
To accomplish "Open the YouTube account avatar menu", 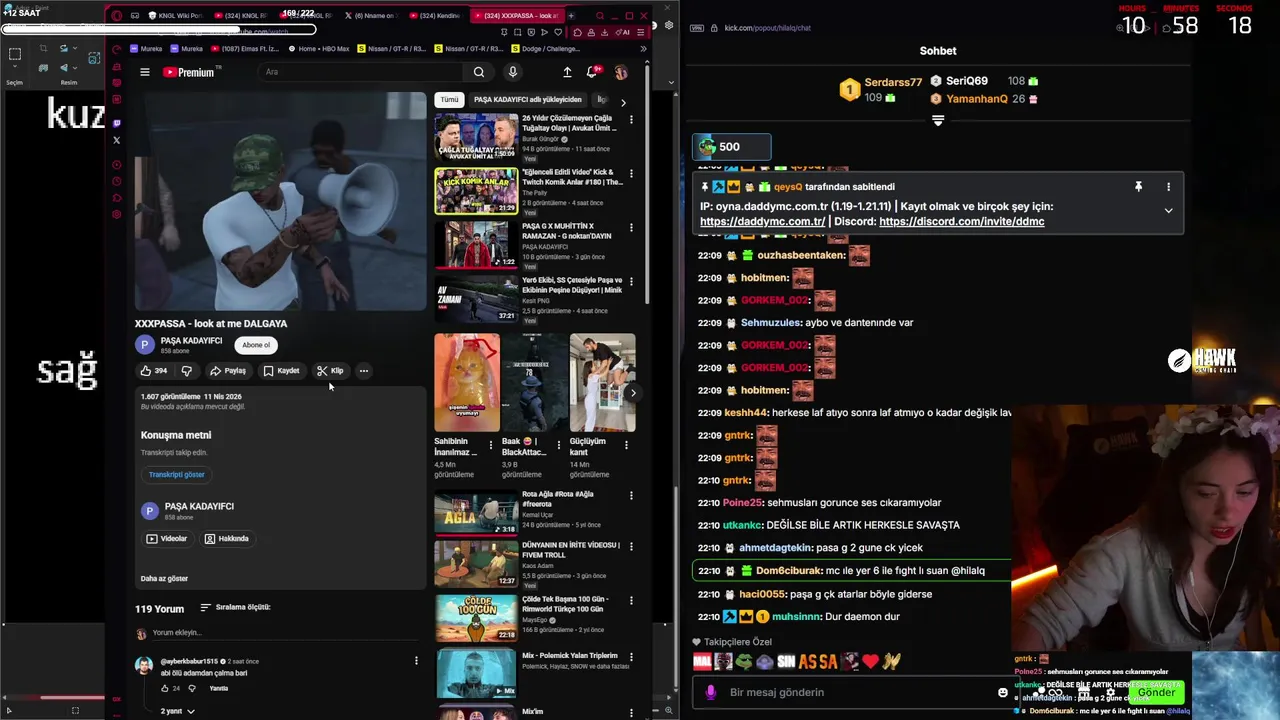I will point(621,72).
